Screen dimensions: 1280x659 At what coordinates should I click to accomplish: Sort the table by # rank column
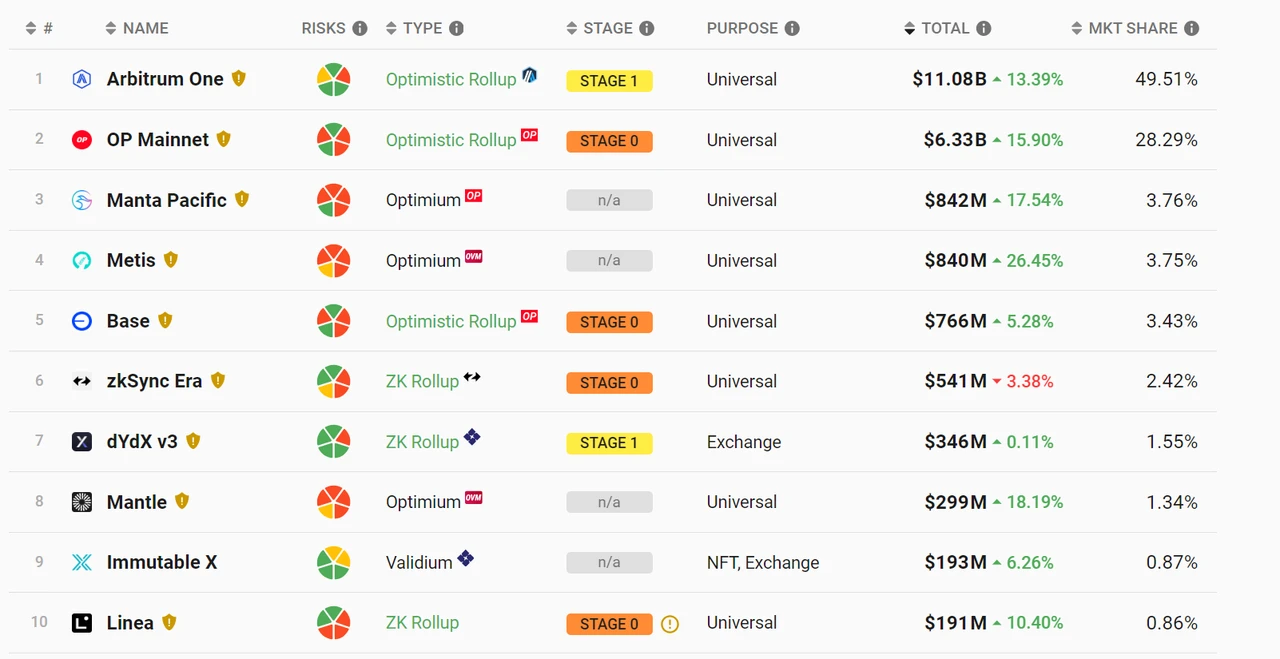39,28
